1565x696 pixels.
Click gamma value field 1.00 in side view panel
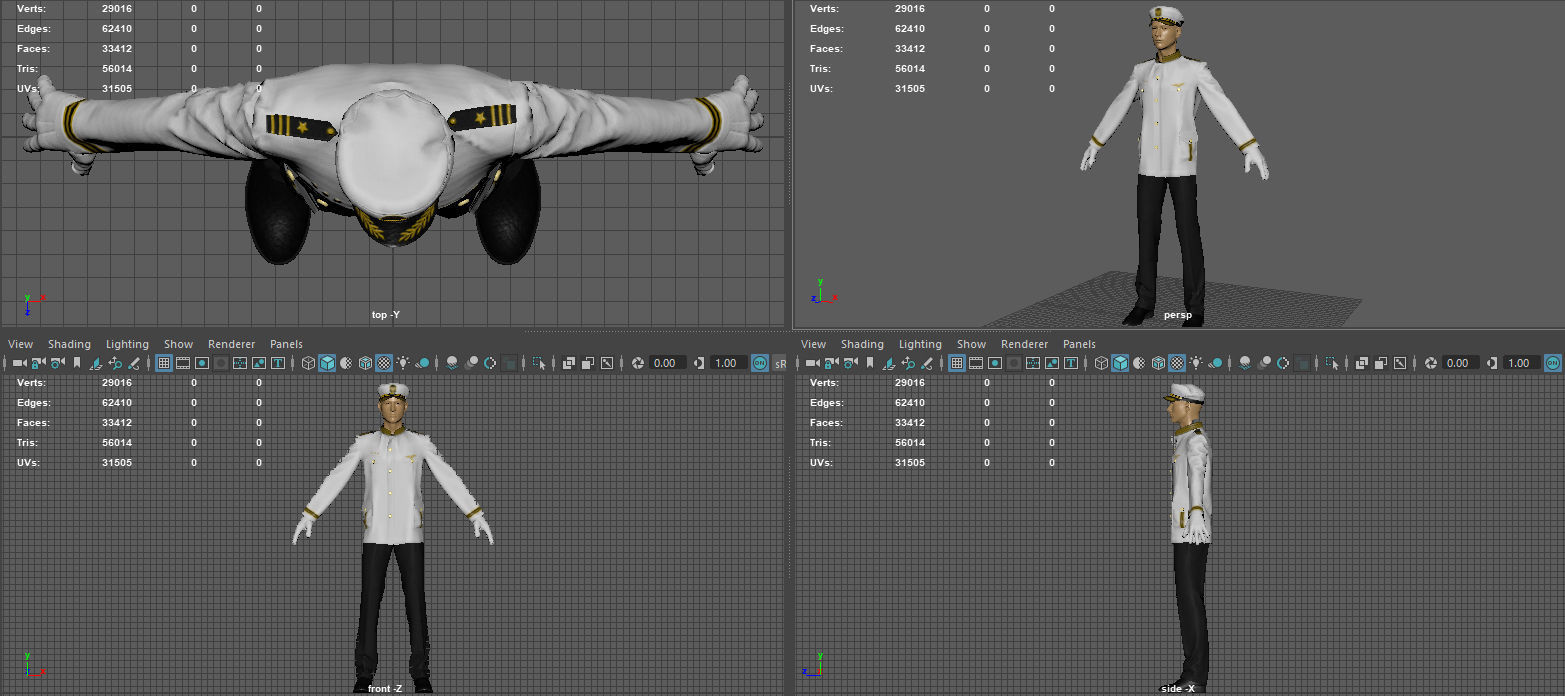click(1521, 363)
